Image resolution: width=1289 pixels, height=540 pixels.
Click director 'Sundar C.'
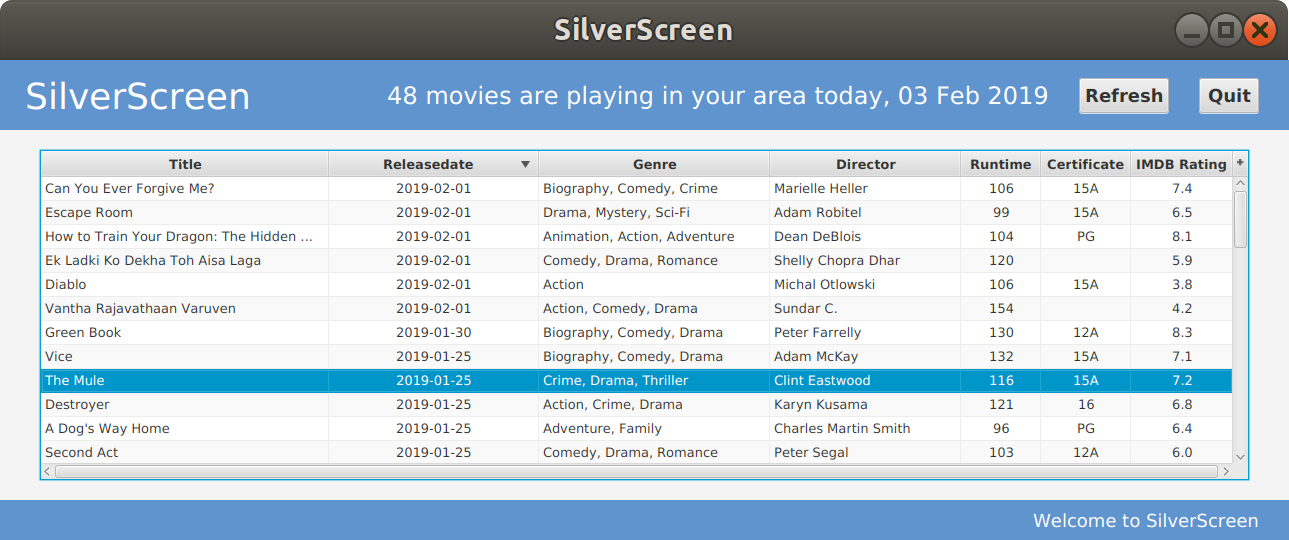(x=806, y=308)
